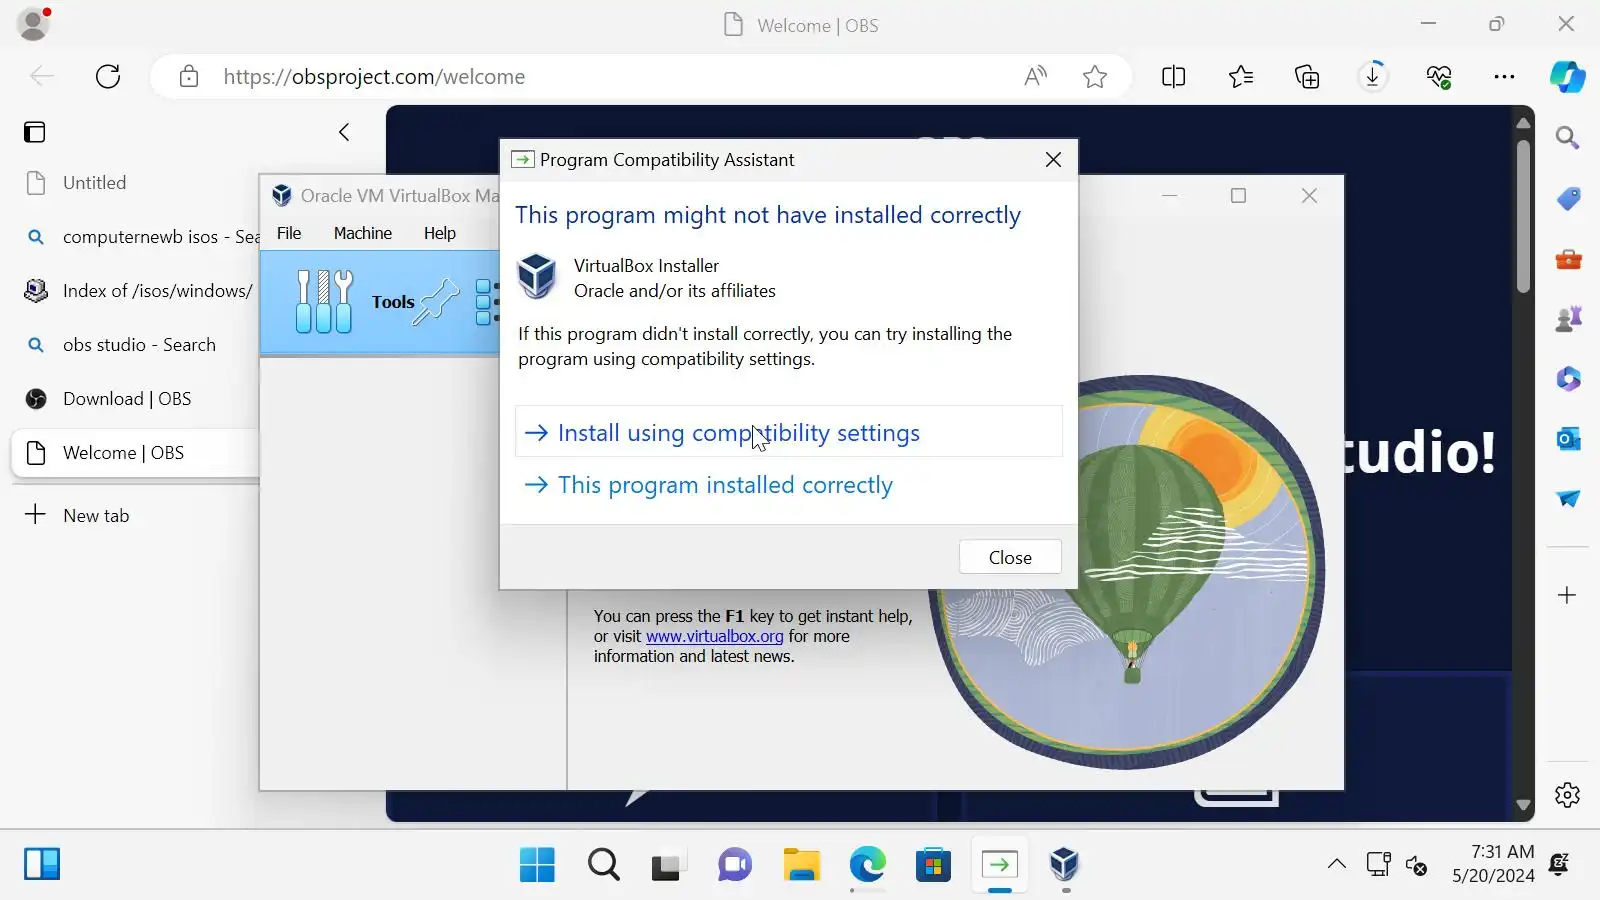Open the Favorites list

point(1241,77)
